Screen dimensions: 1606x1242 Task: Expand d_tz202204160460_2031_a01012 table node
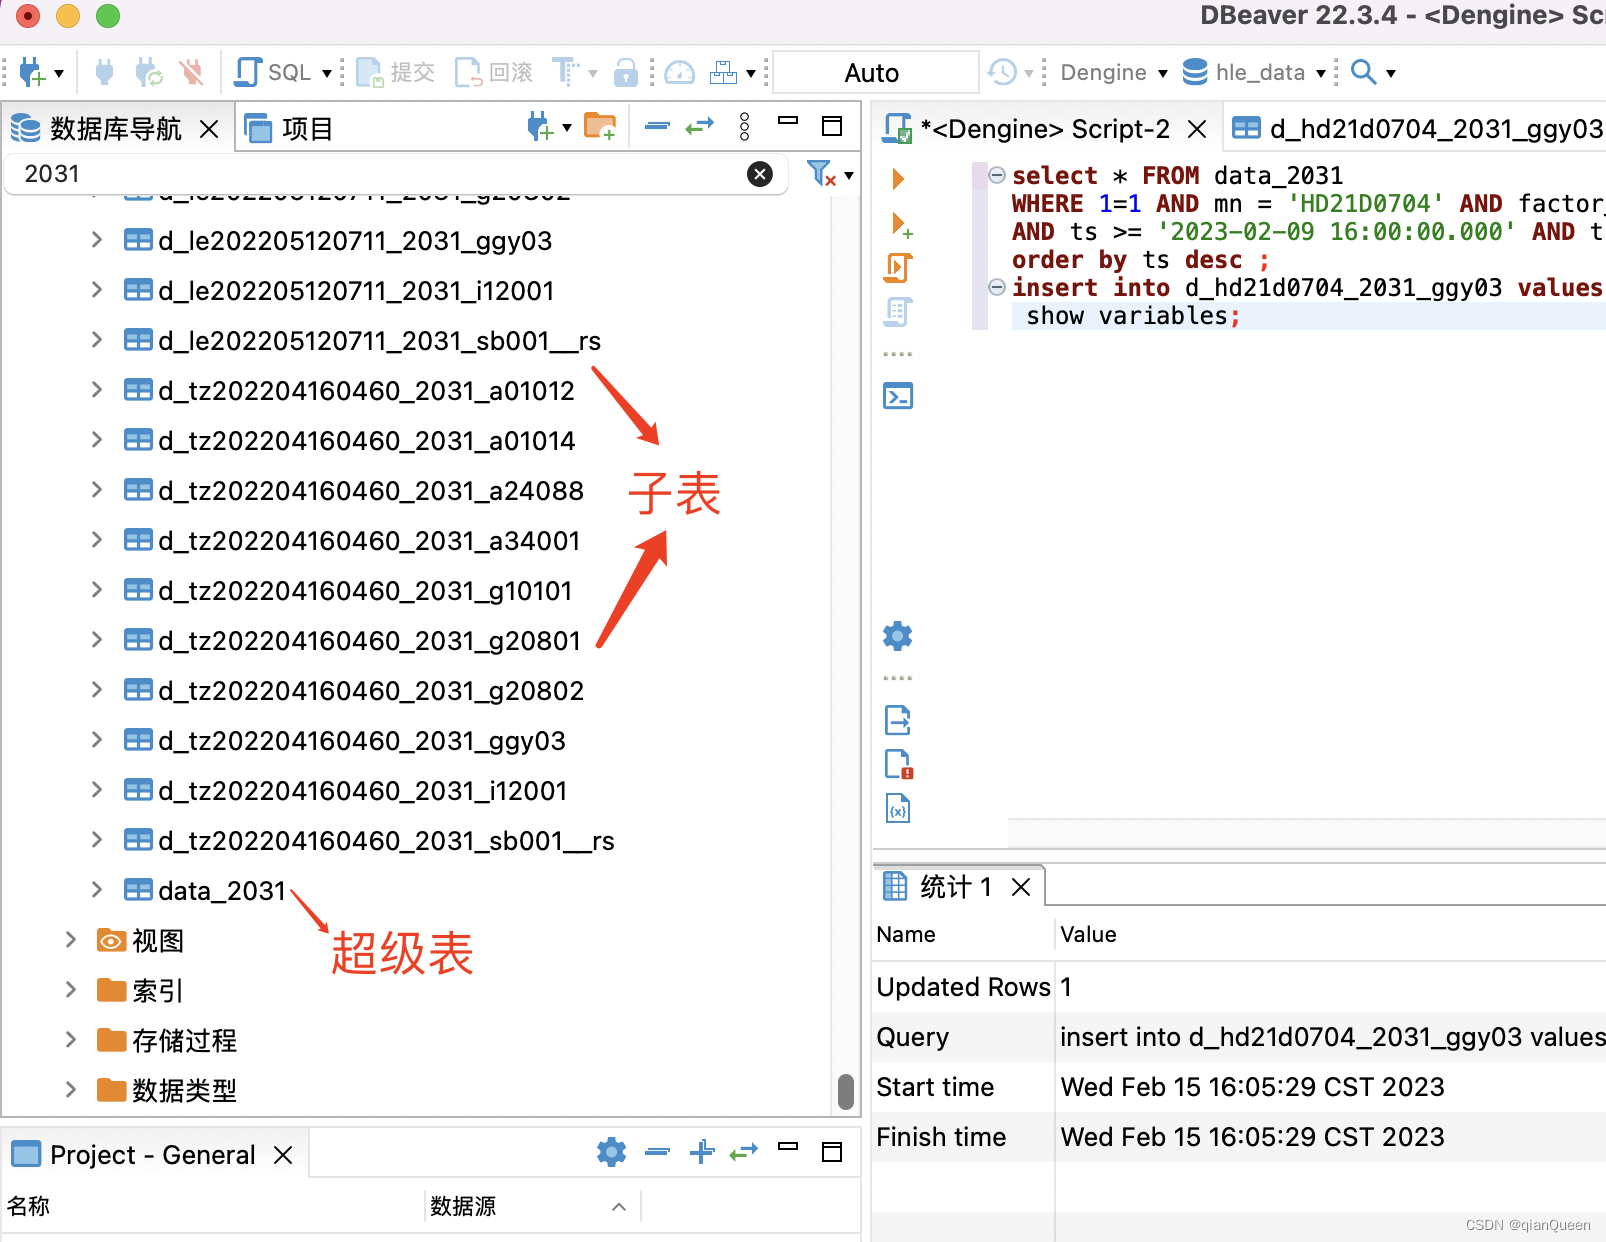tap(96, 390)
